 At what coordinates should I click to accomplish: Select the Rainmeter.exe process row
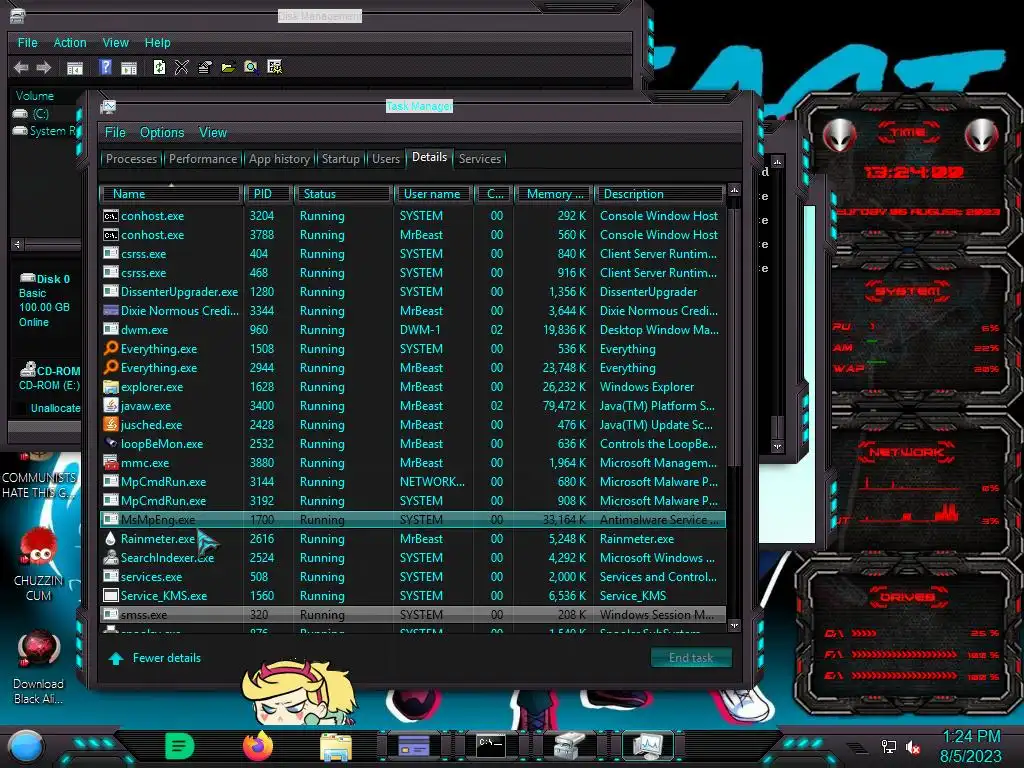click(x=413, y=539)
